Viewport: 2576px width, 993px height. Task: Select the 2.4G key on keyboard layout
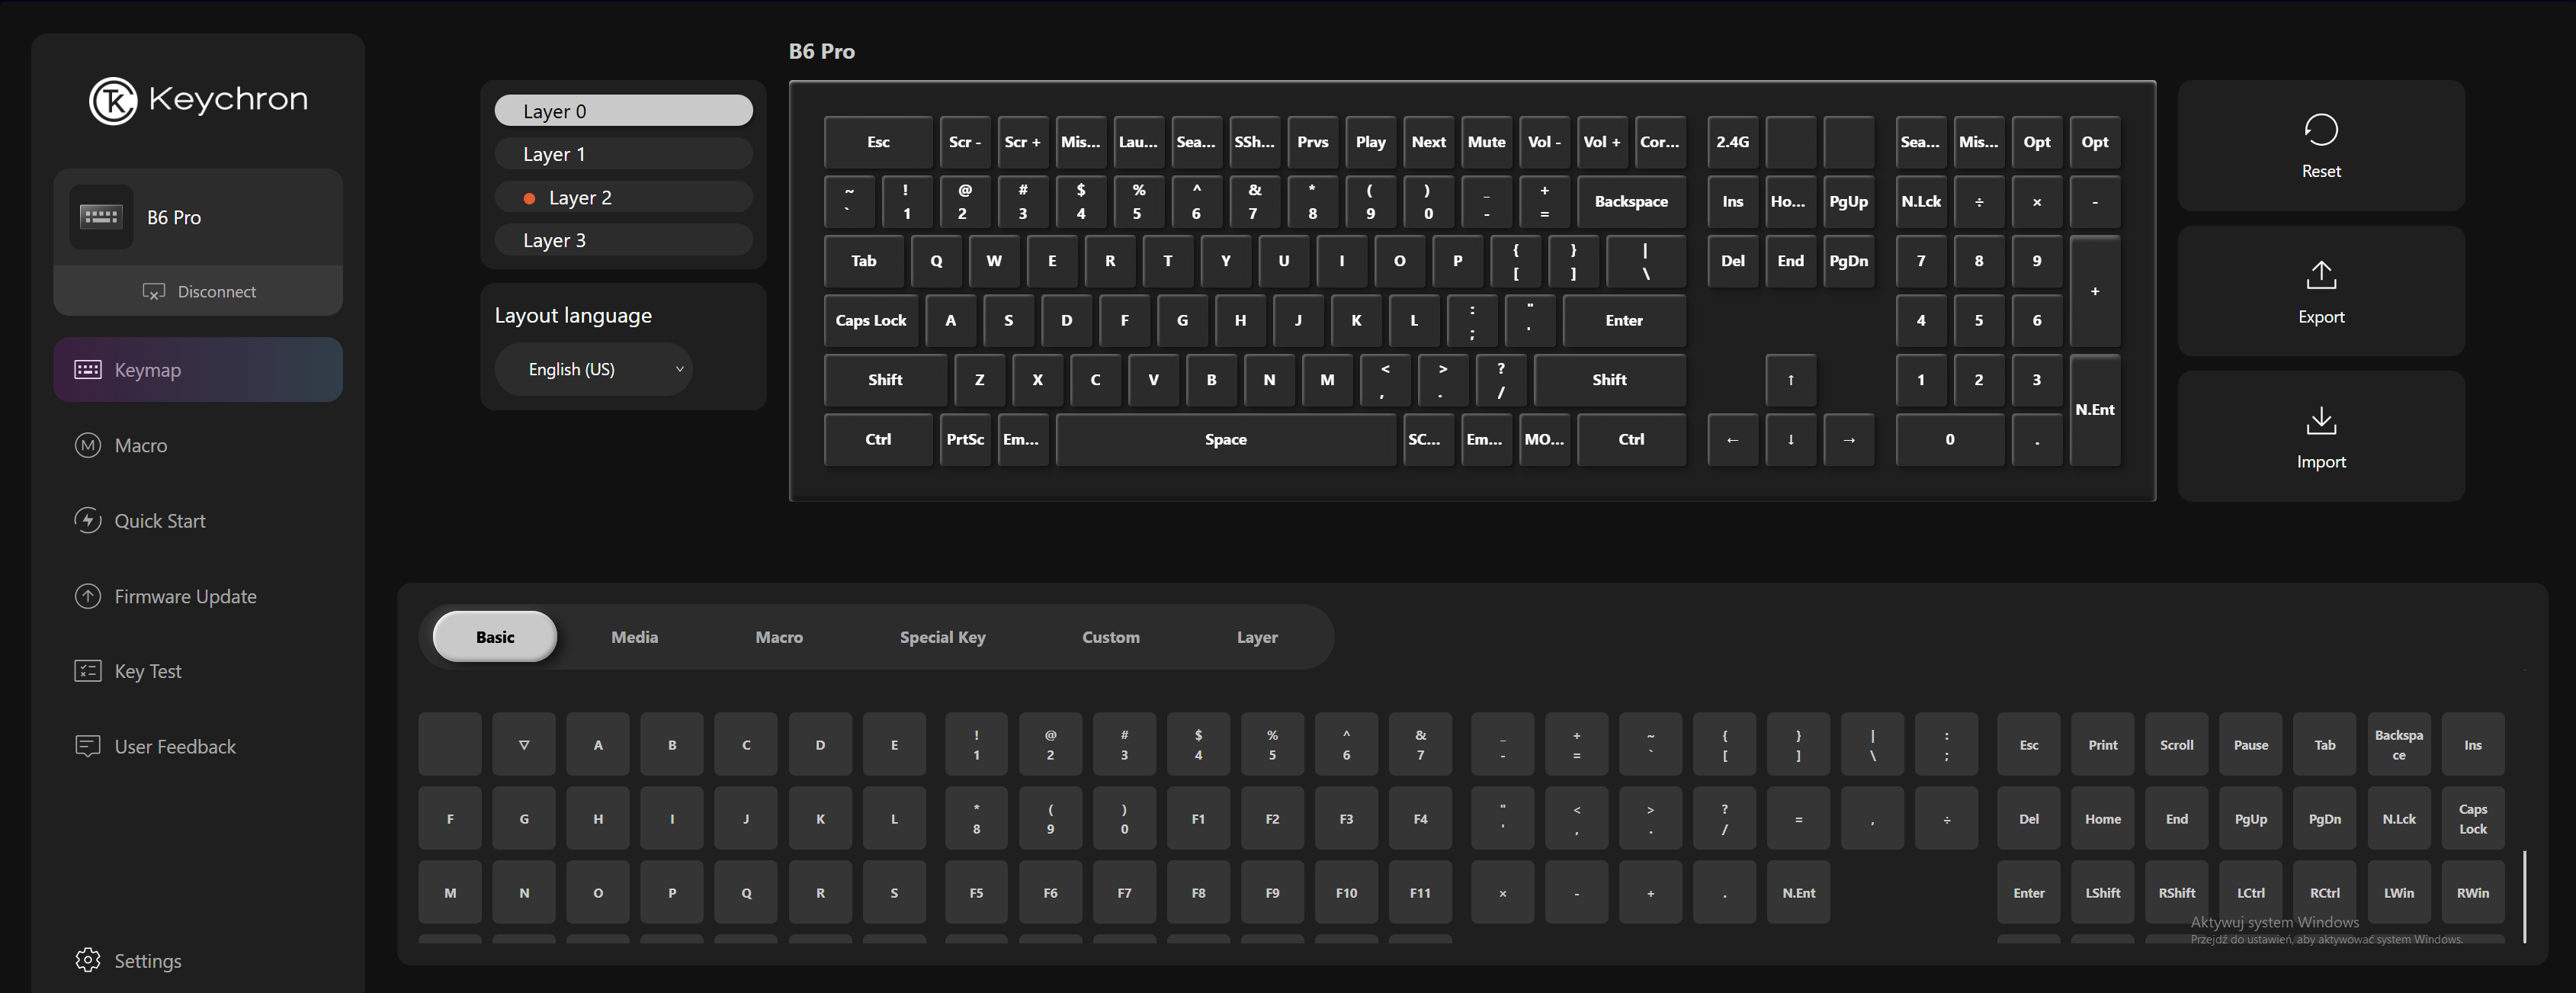coord(1732,142)
